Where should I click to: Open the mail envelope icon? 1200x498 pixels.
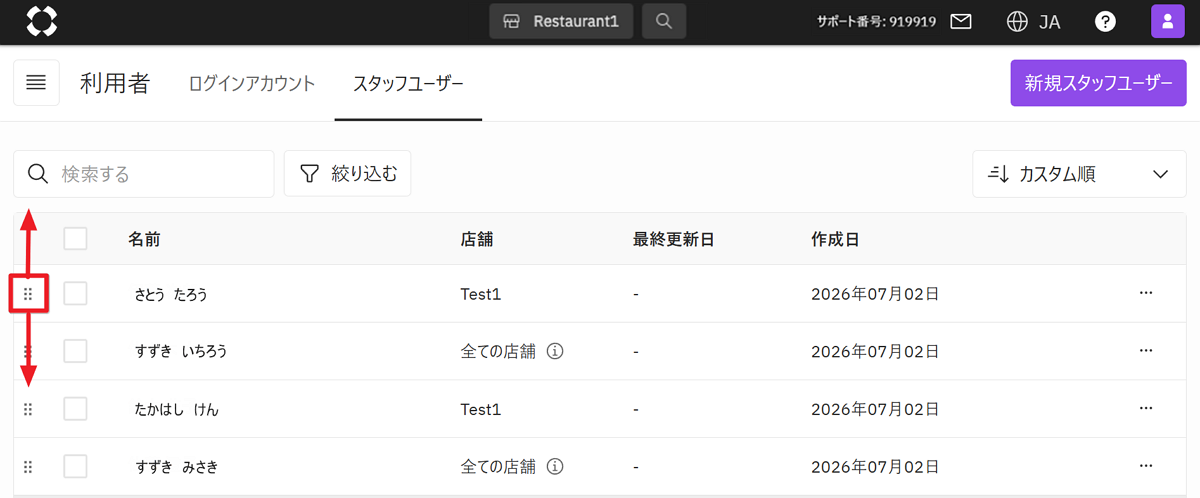click(961, 21)
